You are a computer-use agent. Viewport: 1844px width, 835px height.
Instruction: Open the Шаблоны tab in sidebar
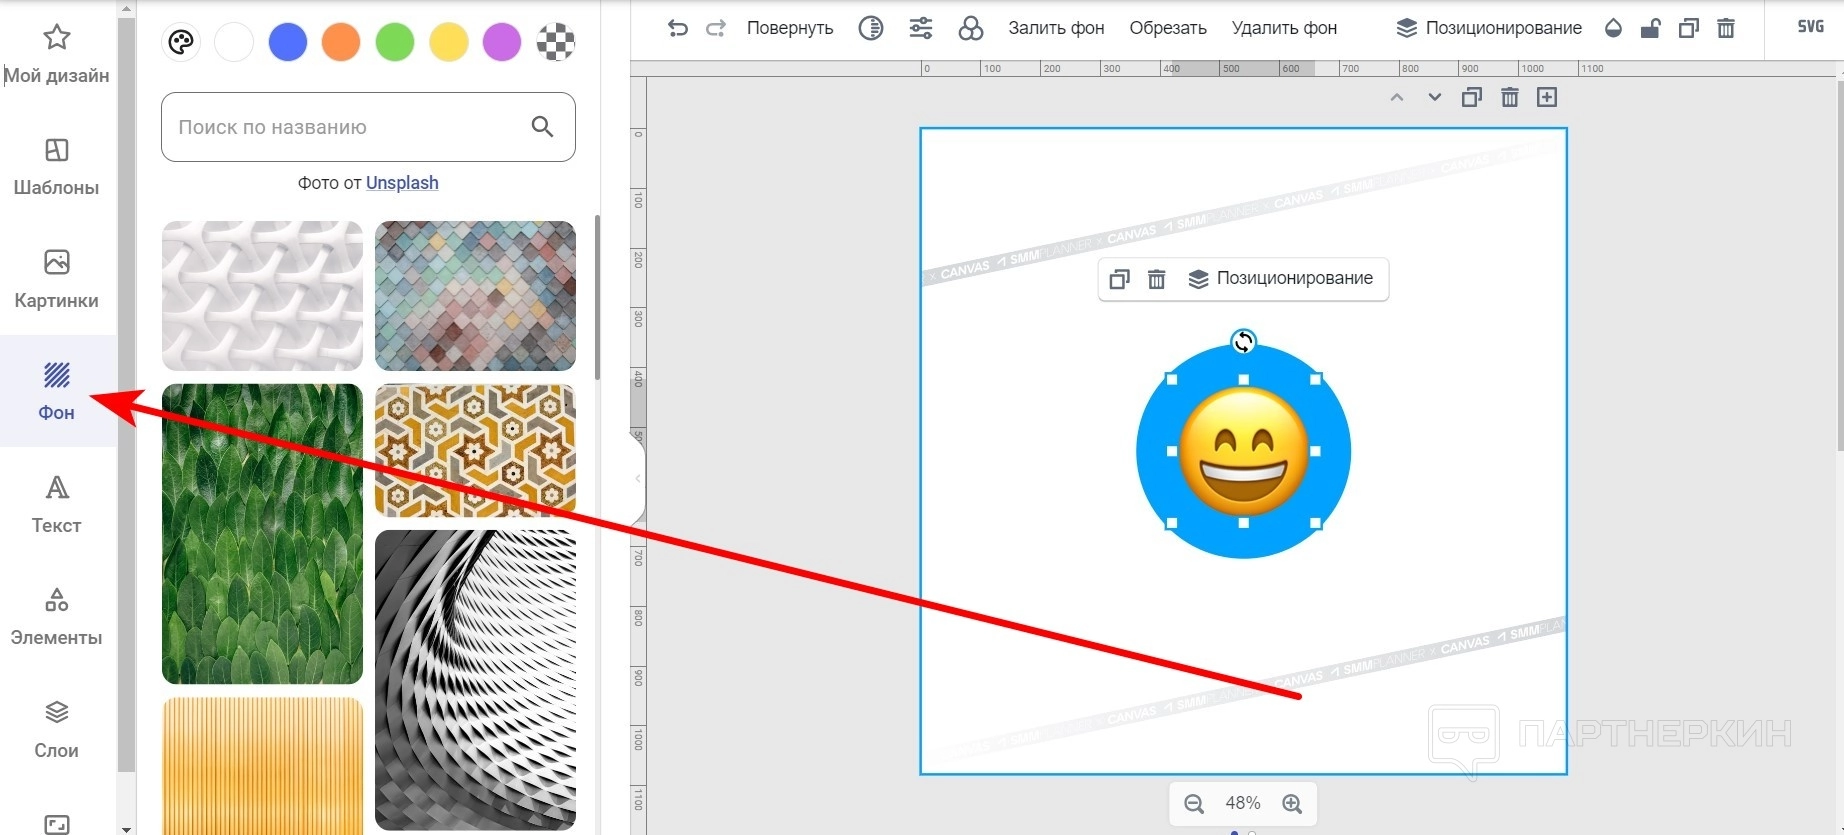57,167
